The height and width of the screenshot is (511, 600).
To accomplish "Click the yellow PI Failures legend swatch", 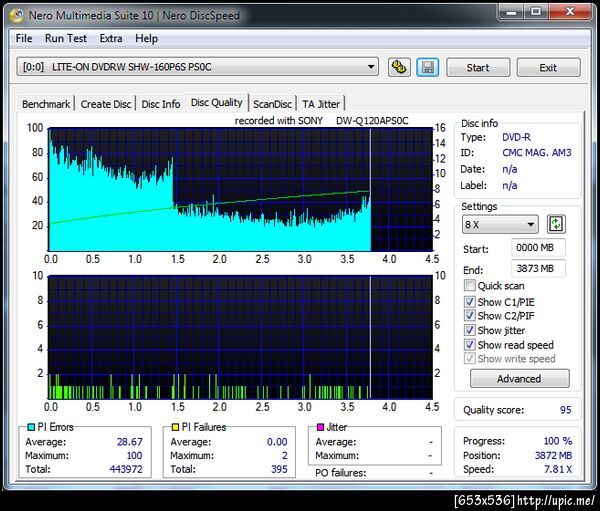I will tap(175, 427).
